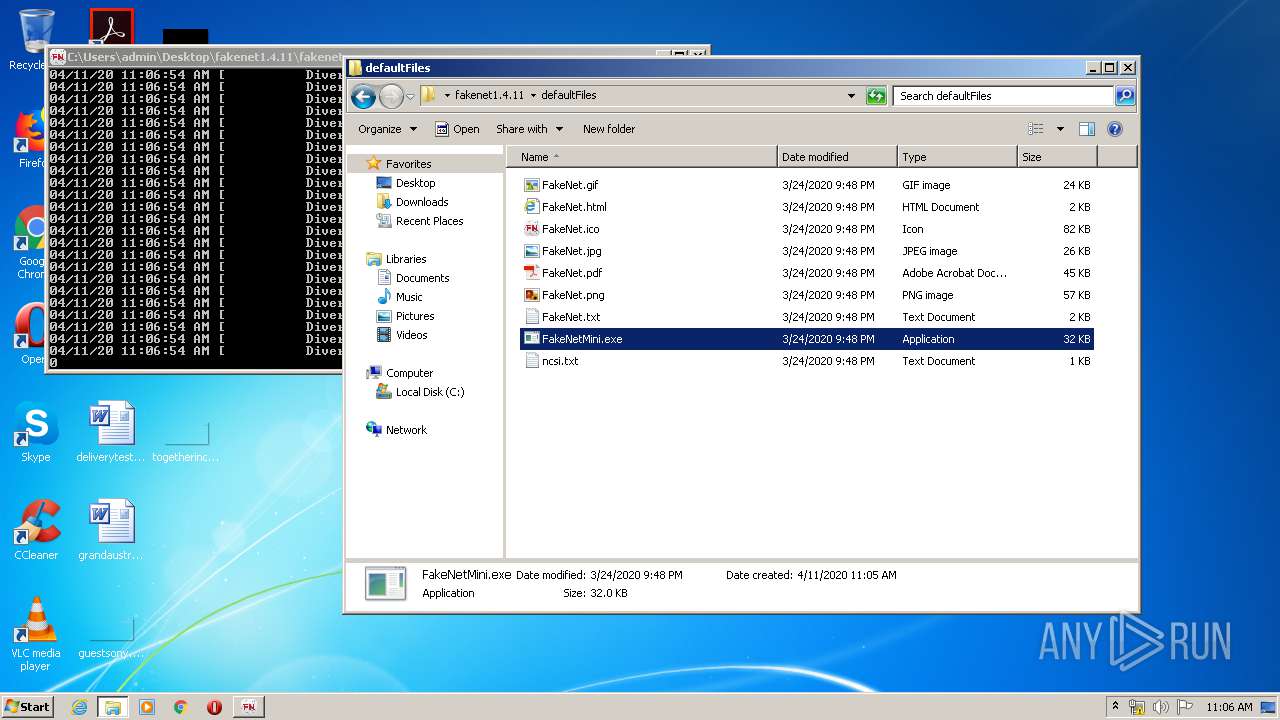Sort by the Type column header

957,157
